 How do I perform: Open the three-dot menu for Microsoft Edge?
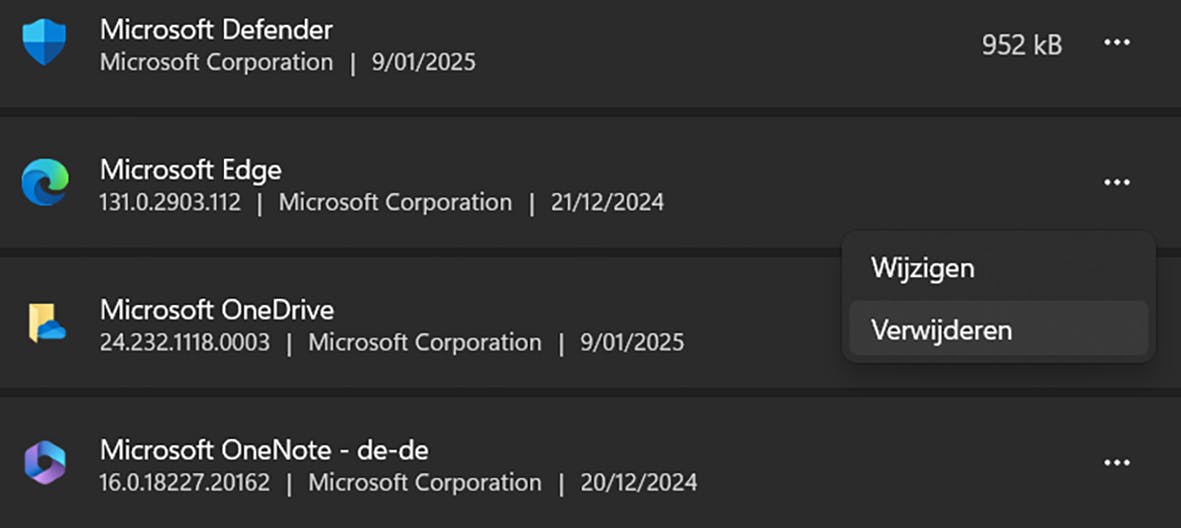[1116, 183]
